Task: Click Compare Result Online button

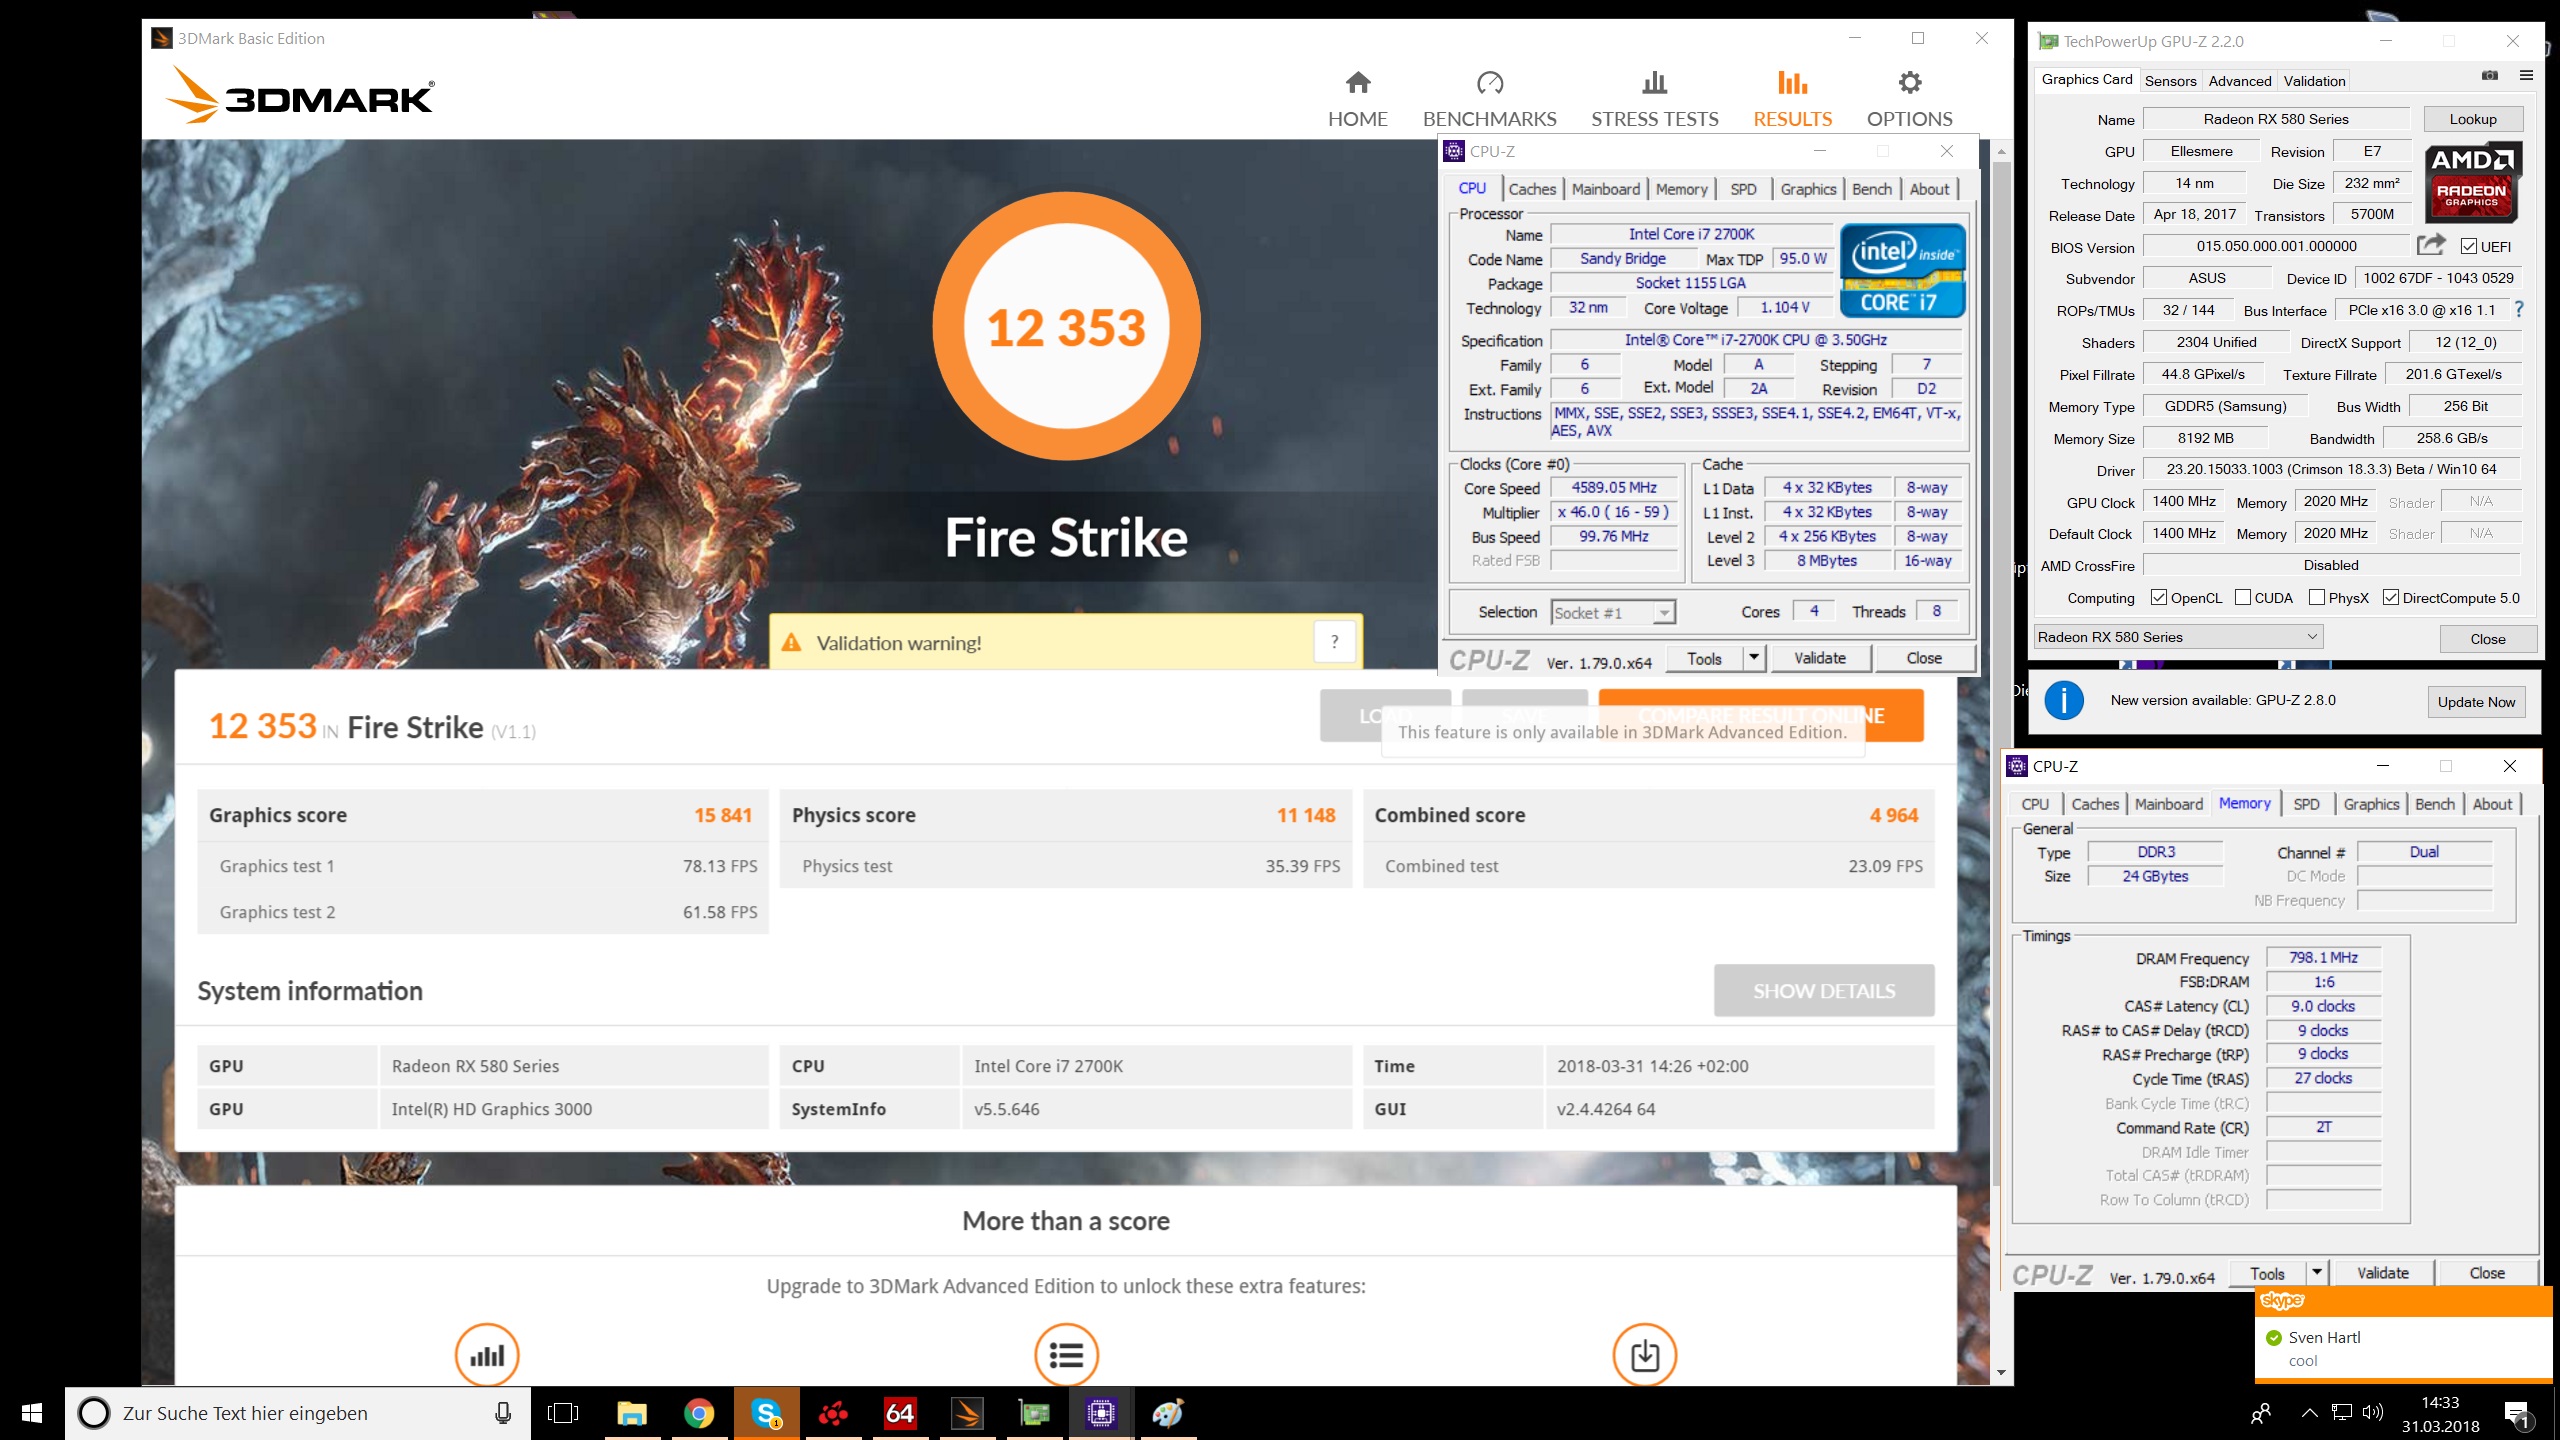Action: (1760, 715)
